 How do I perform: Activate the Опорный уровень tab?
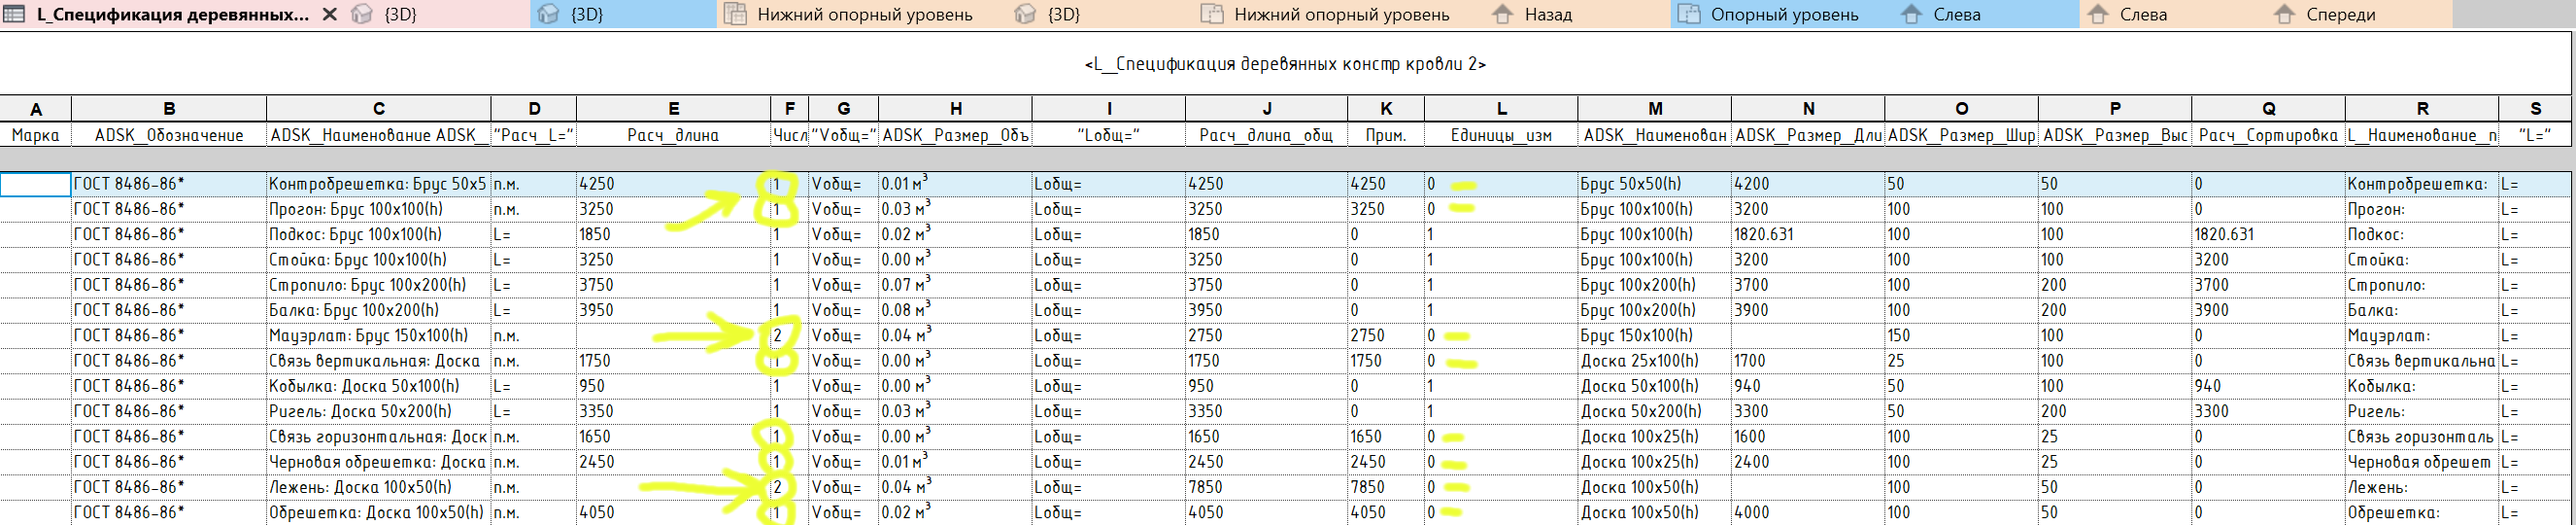(1784, 15)
